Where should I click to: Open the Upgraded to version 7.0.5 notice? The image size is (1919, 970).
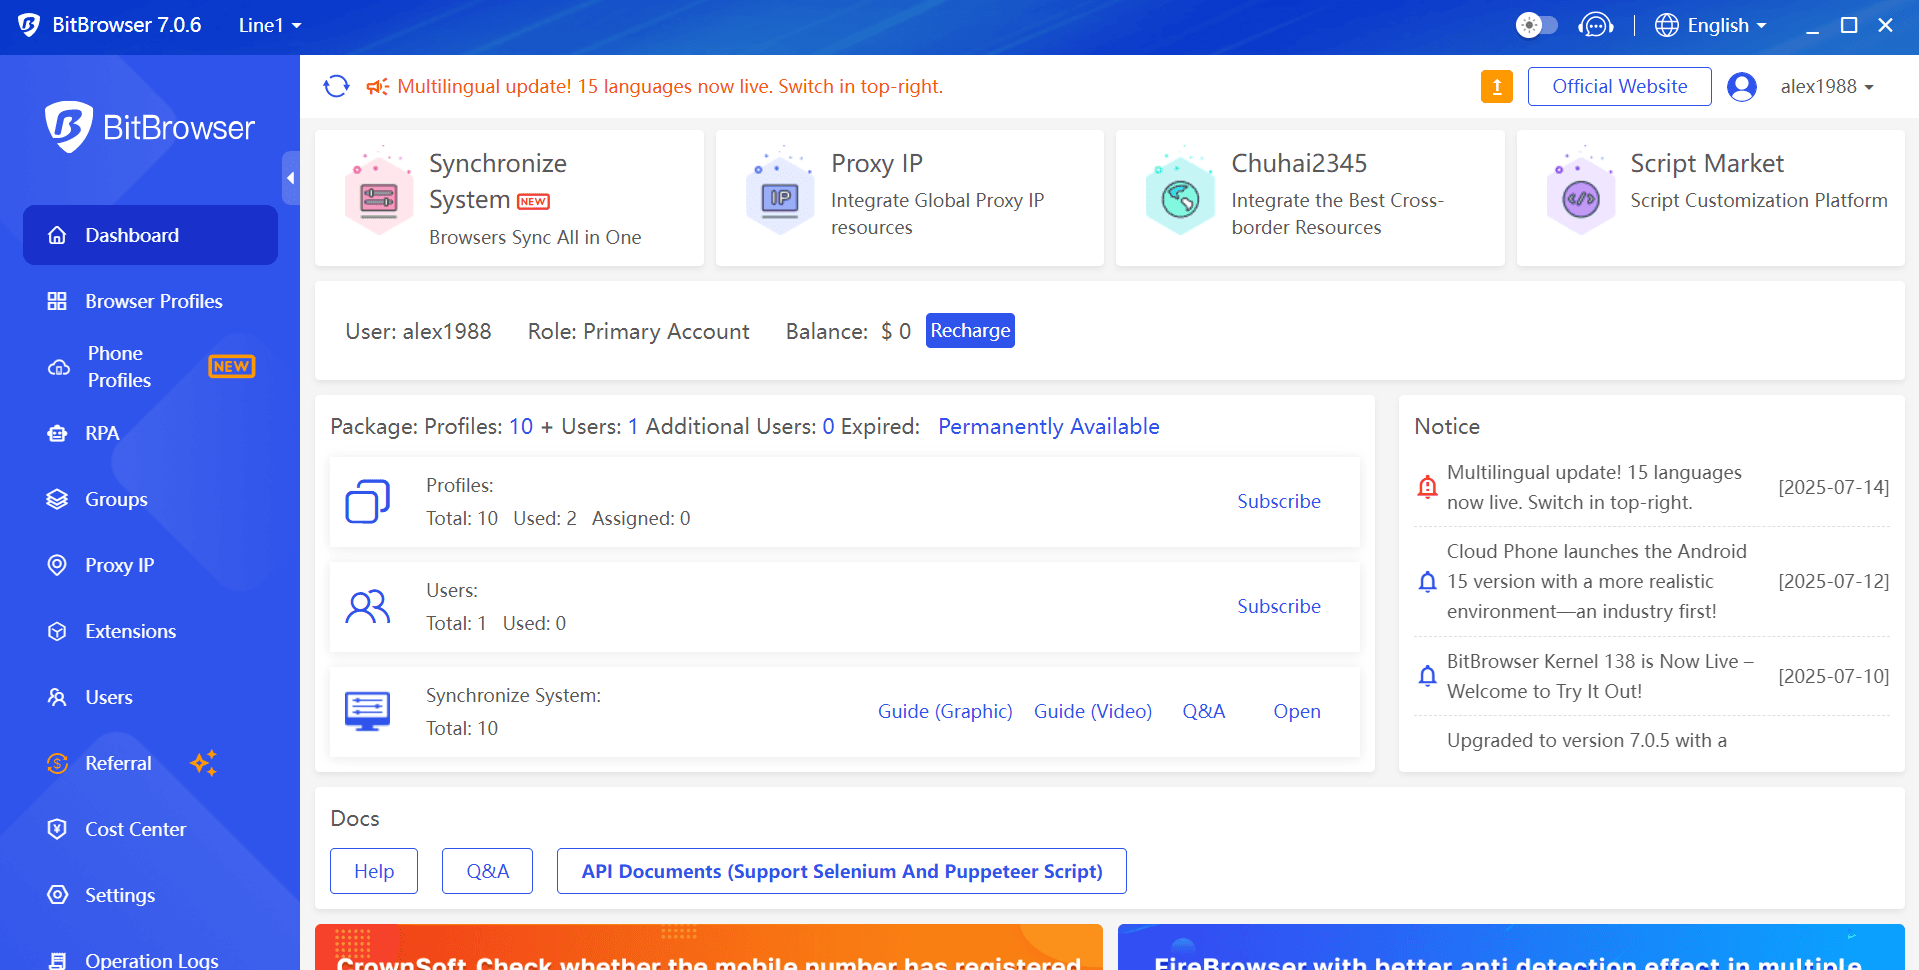click(x=1586, y=740)
